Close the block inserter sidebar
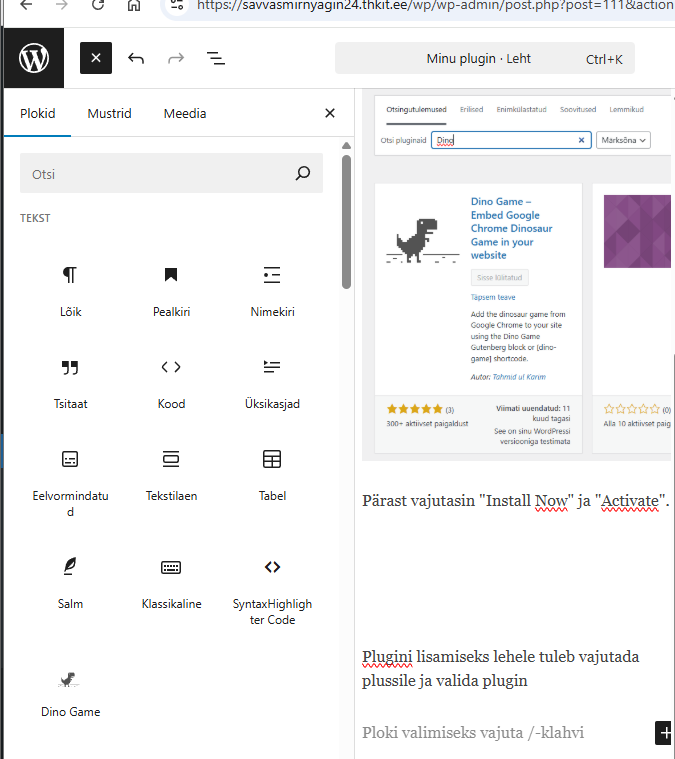 point(330,114)
